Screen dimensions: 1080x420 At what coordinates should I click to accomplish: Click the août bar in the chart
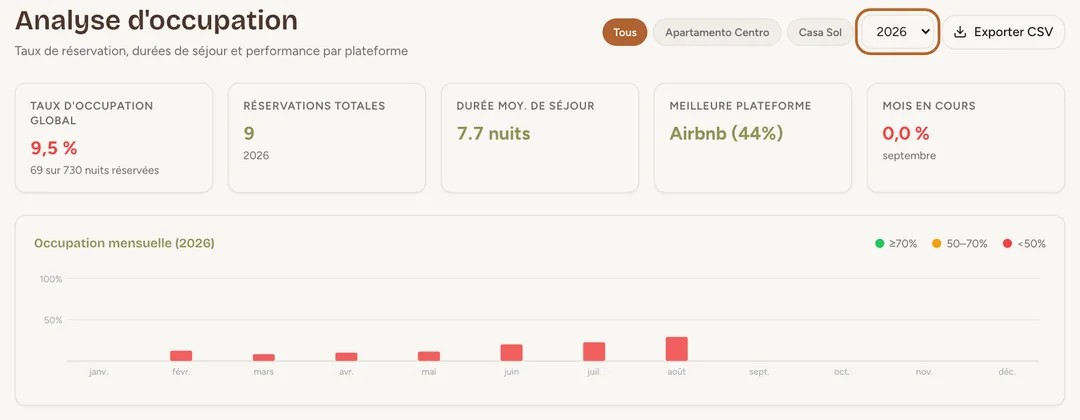point(676,348)
